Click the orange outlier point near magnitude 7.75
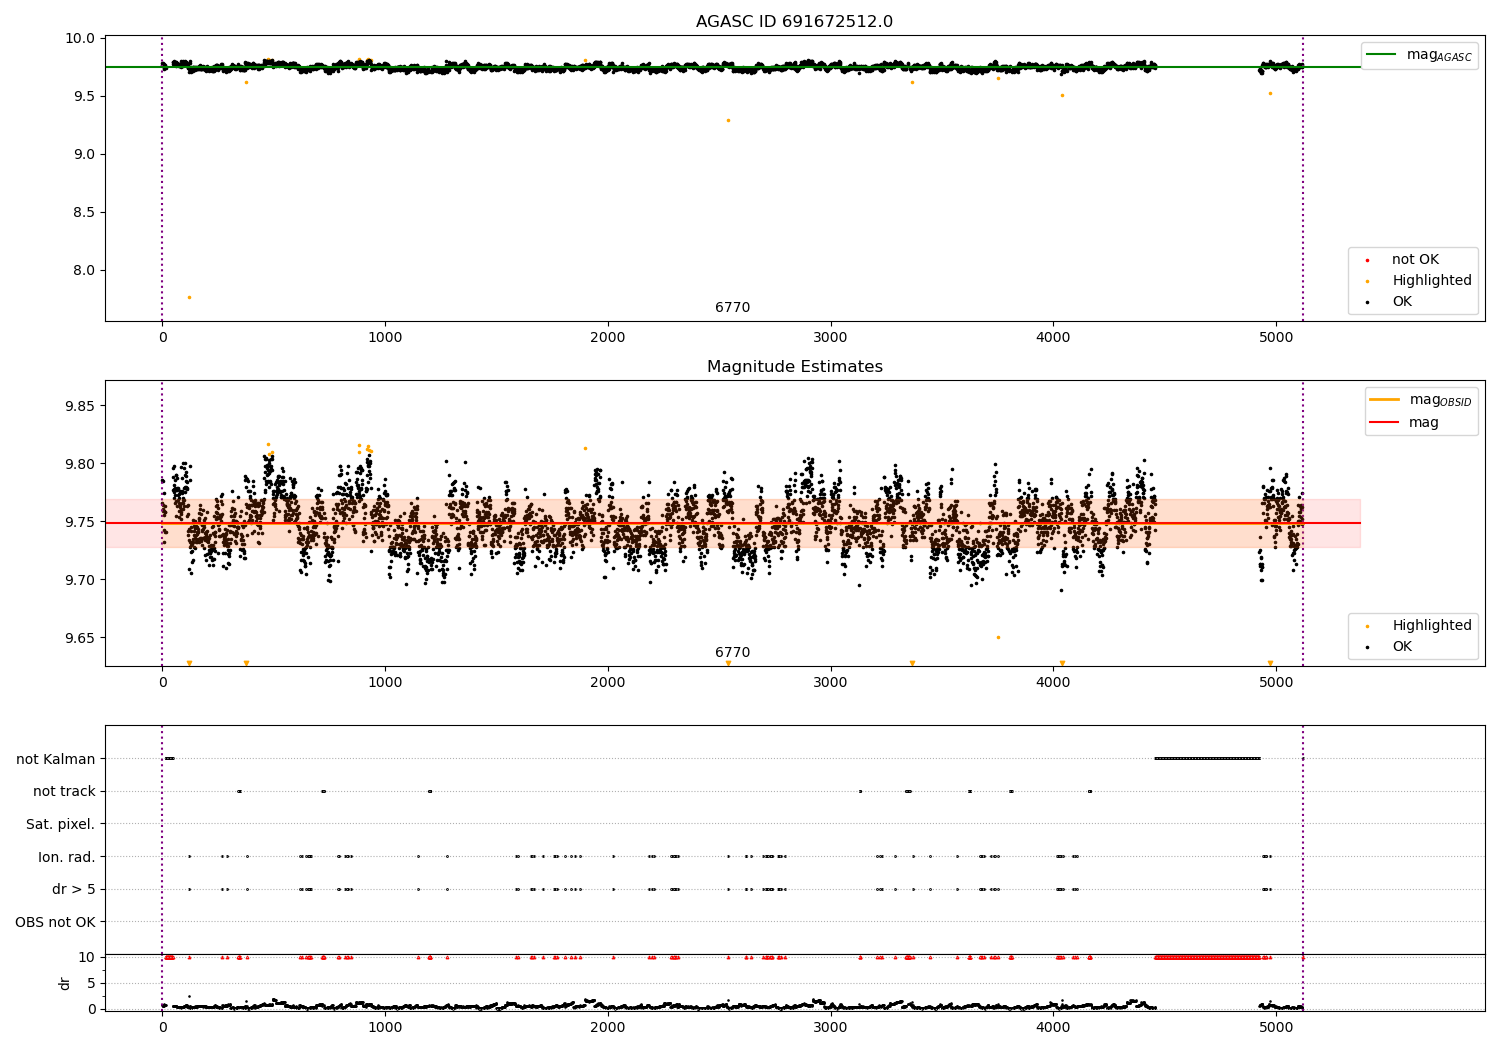The image size is (1500, 1050). coord(189,297)
